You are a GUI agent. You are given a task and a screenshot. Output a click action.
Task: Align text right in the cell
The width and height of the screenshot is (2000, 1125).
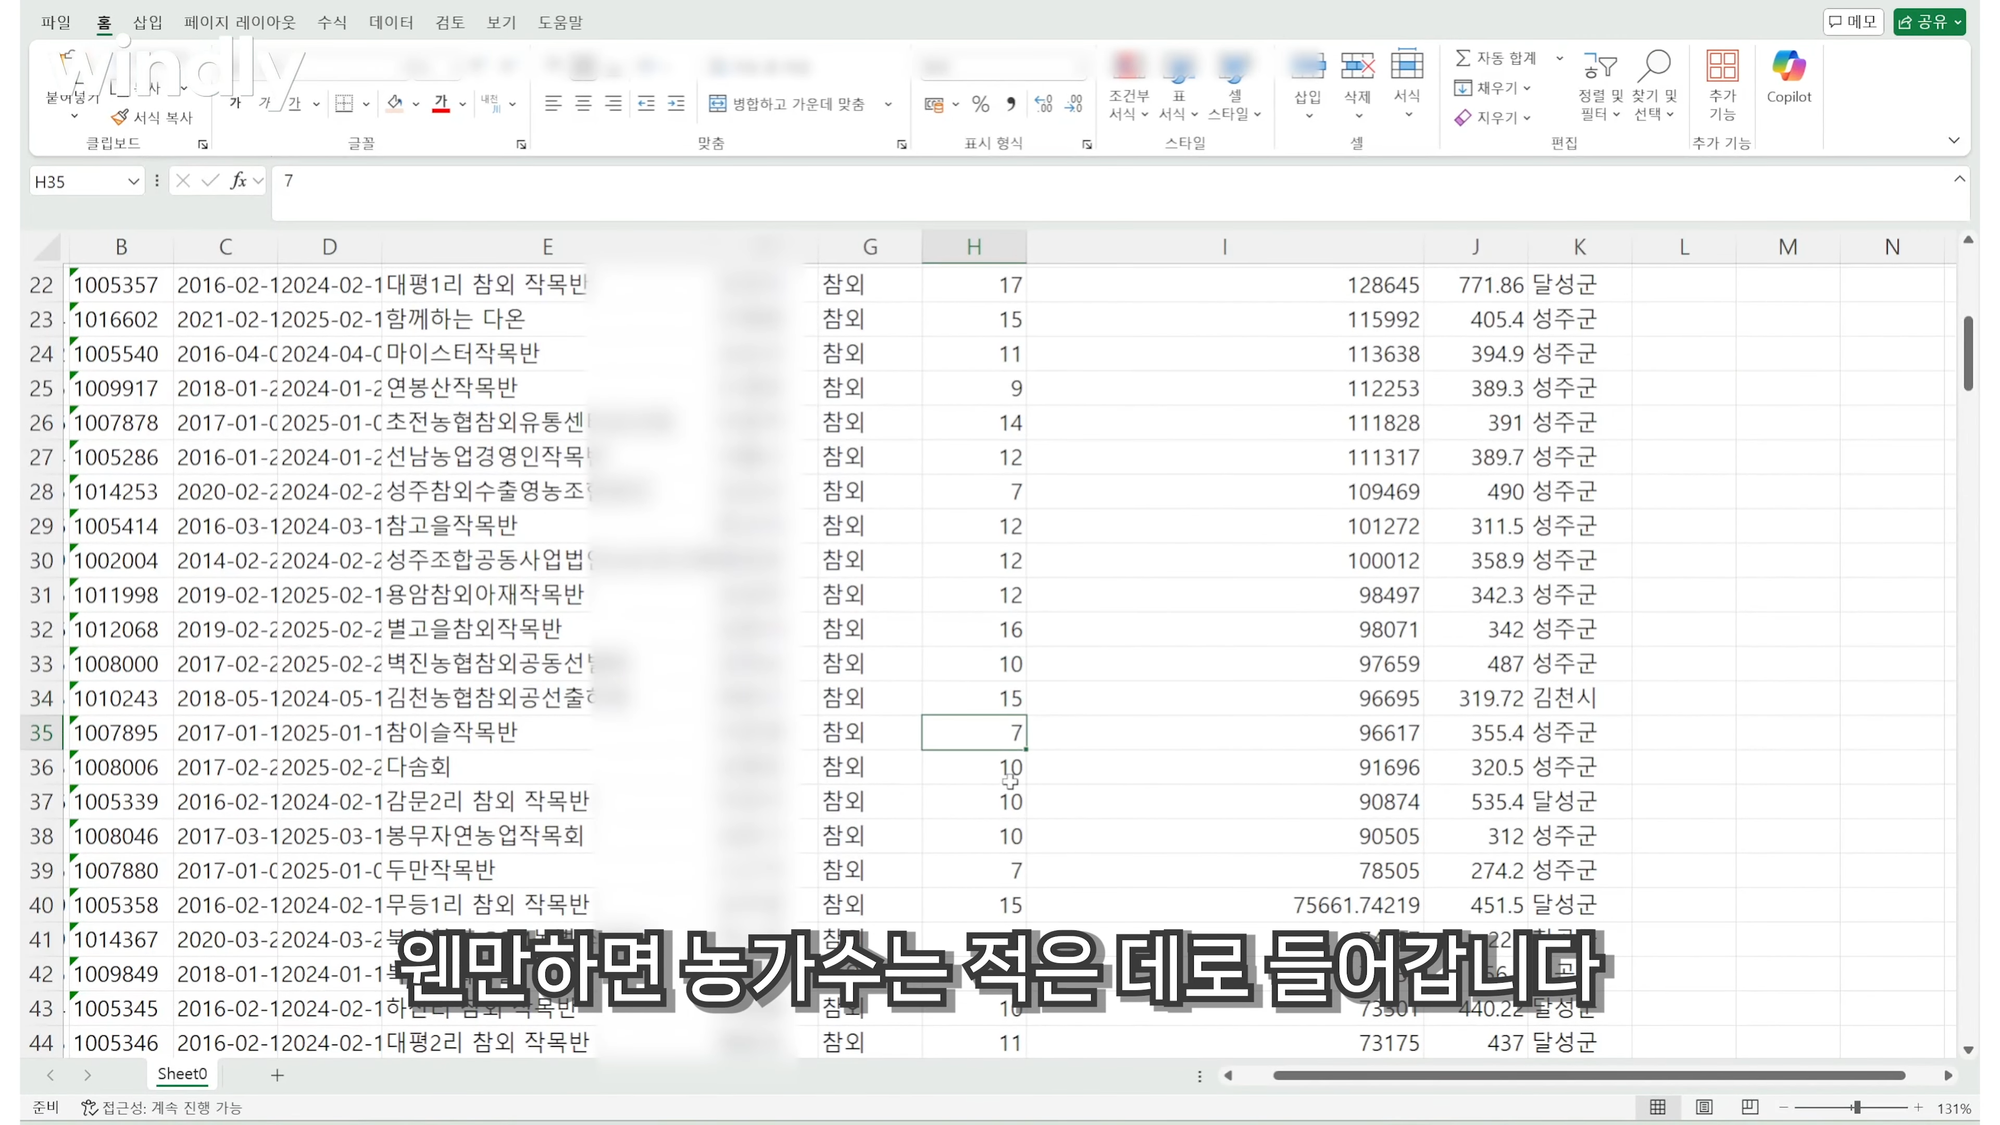(x=613, y=103)
